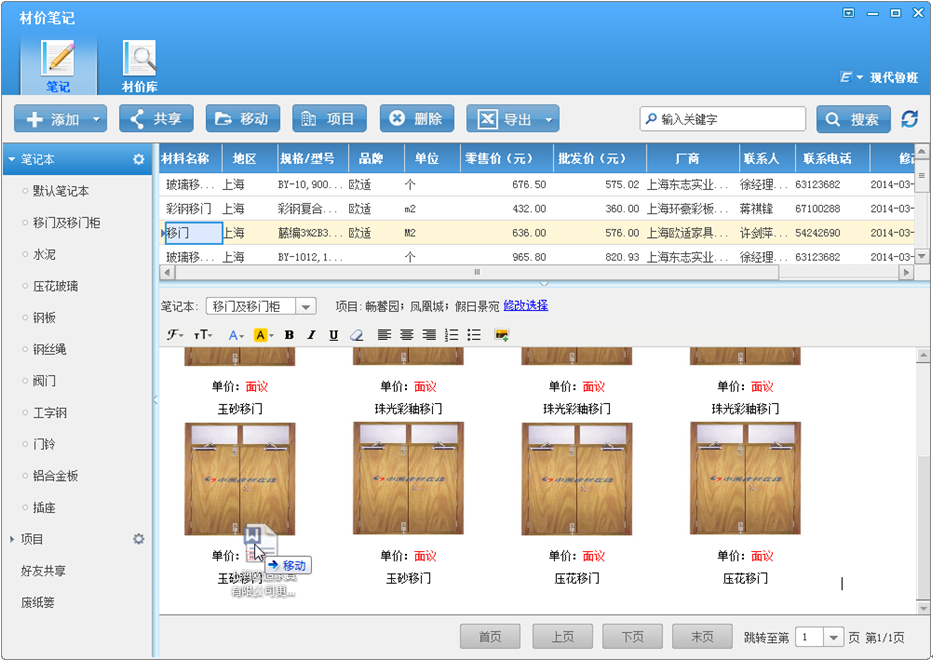The width and height of the screenshot is (933, 661).
Task: Open the yellow highlight color picker
Action: (x=264, y=335)
